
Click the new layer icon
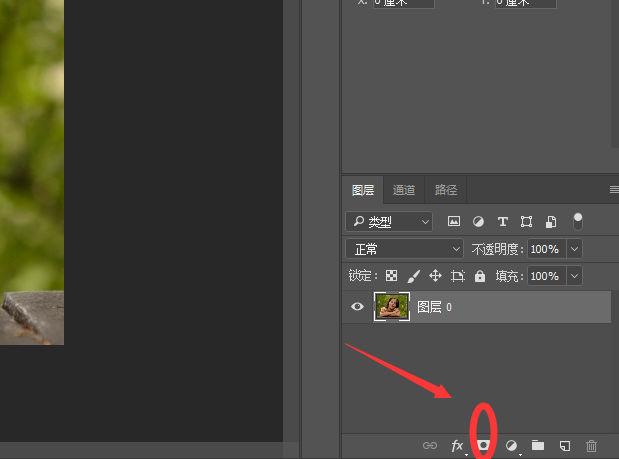pos(565,445)
